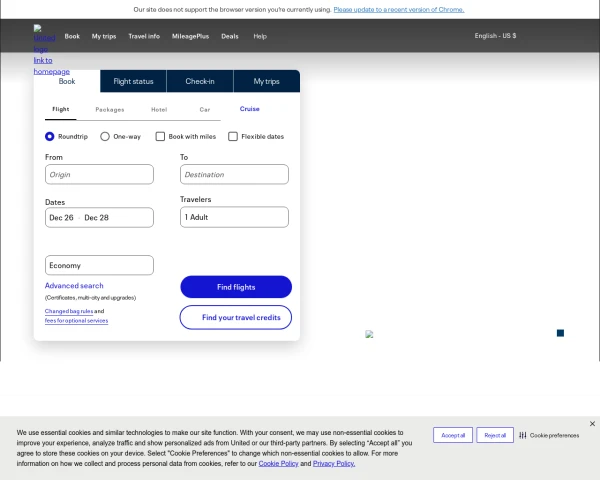The image size is (600, 480).
Task: Select the Roundtrip radio button
Action: click(50, 136)
